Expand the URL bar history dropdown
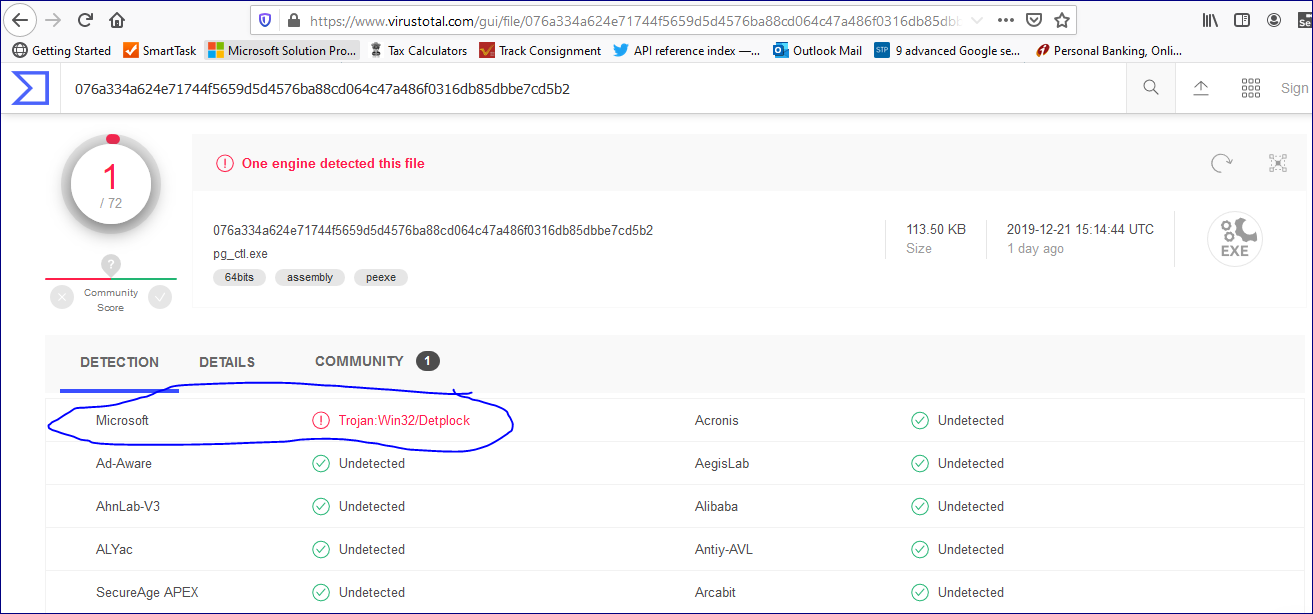The width and height of the screenshot is (1313, 614). click(977, 20)
